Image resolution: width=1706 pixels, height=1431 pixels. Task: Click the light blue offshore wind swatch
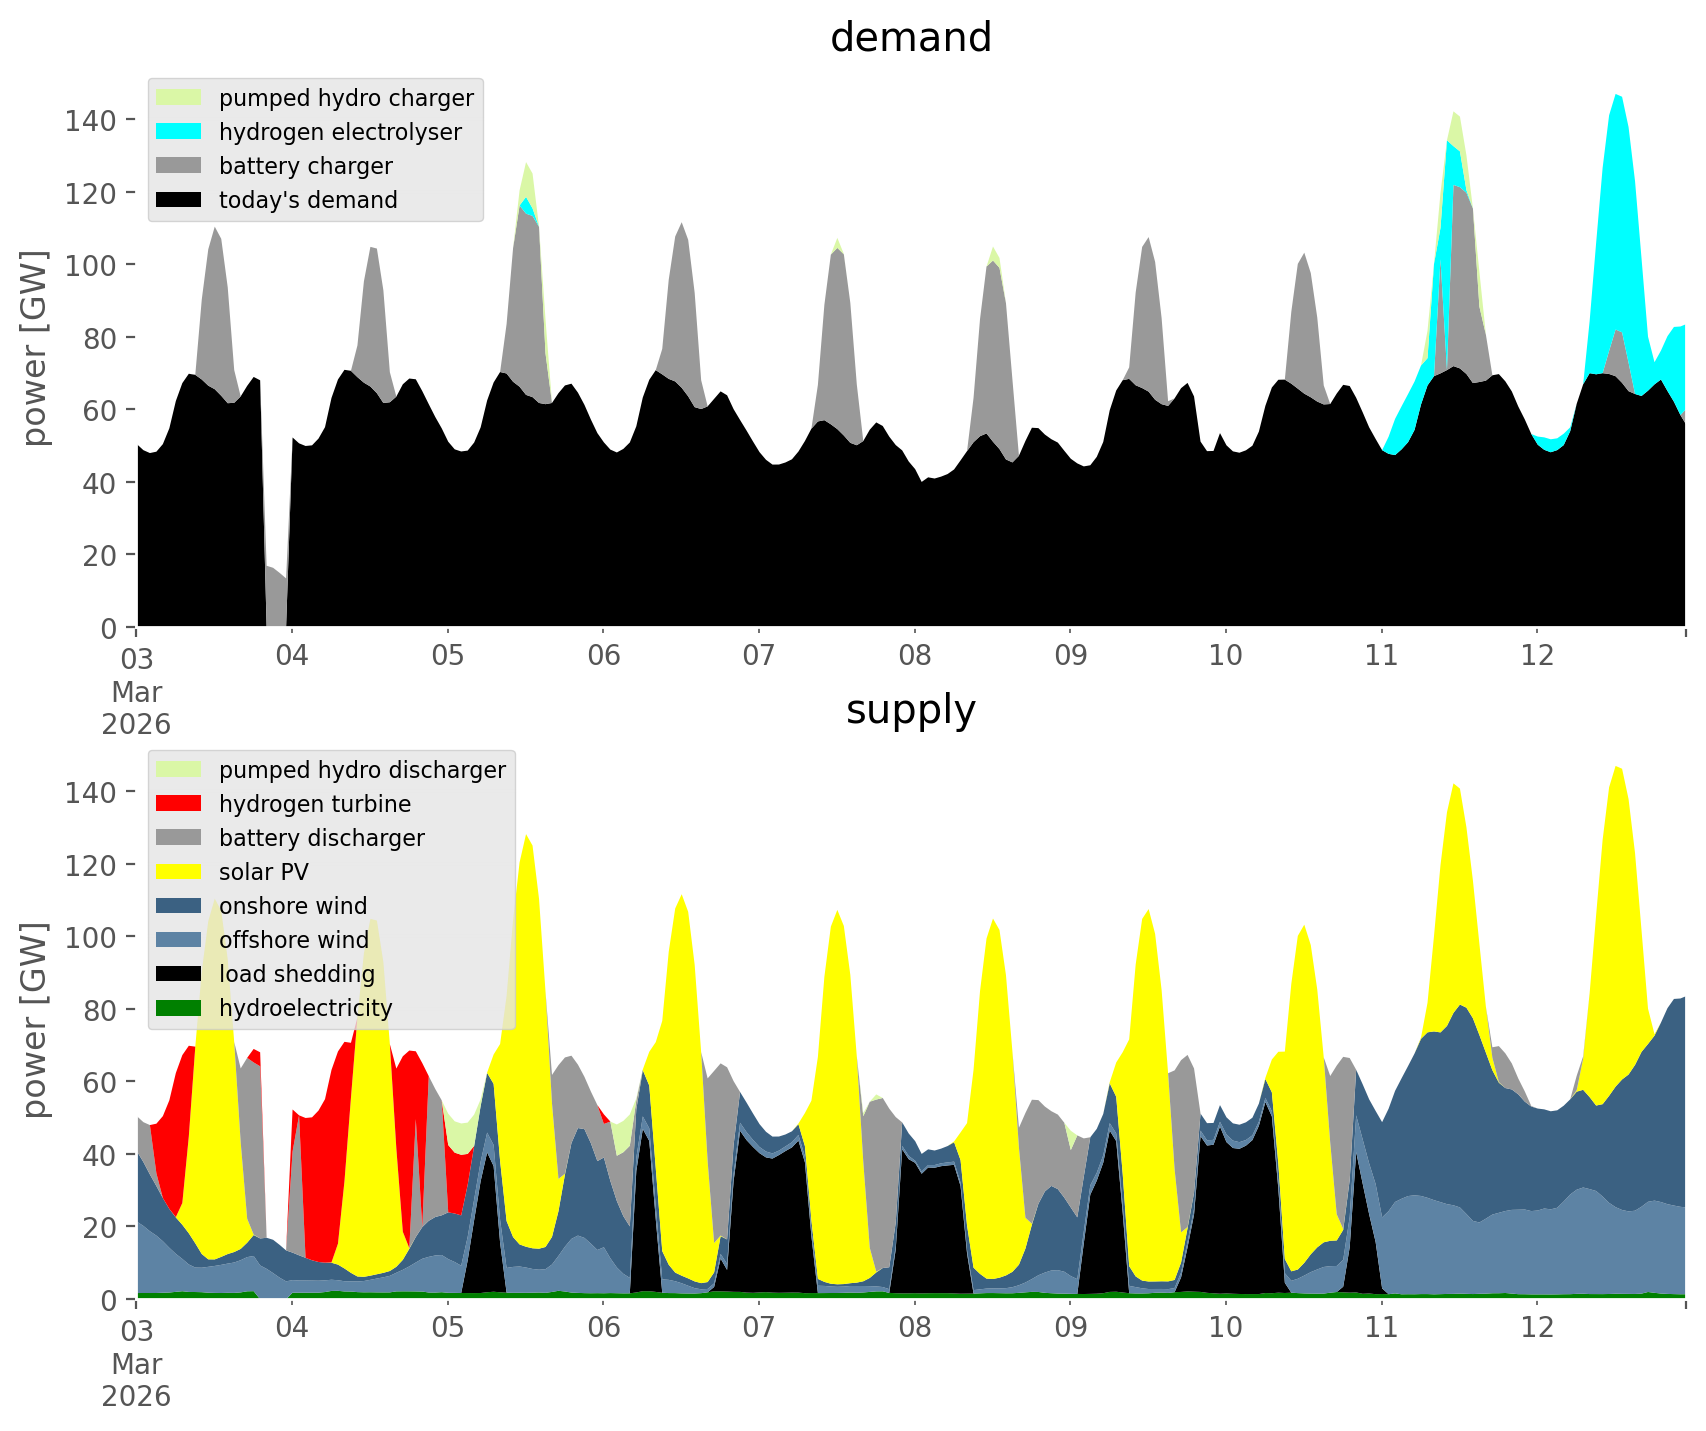(179, 940)
